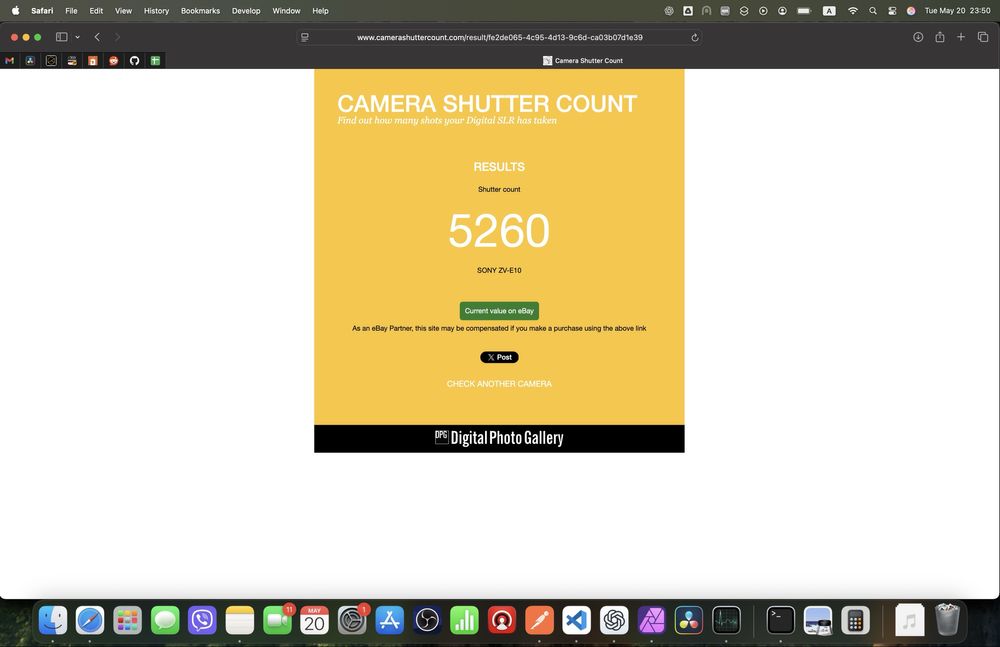This screenshot has width=1000, height=647.
Task: Open the App Store from the dock
Action: click(x=390, y=620)
